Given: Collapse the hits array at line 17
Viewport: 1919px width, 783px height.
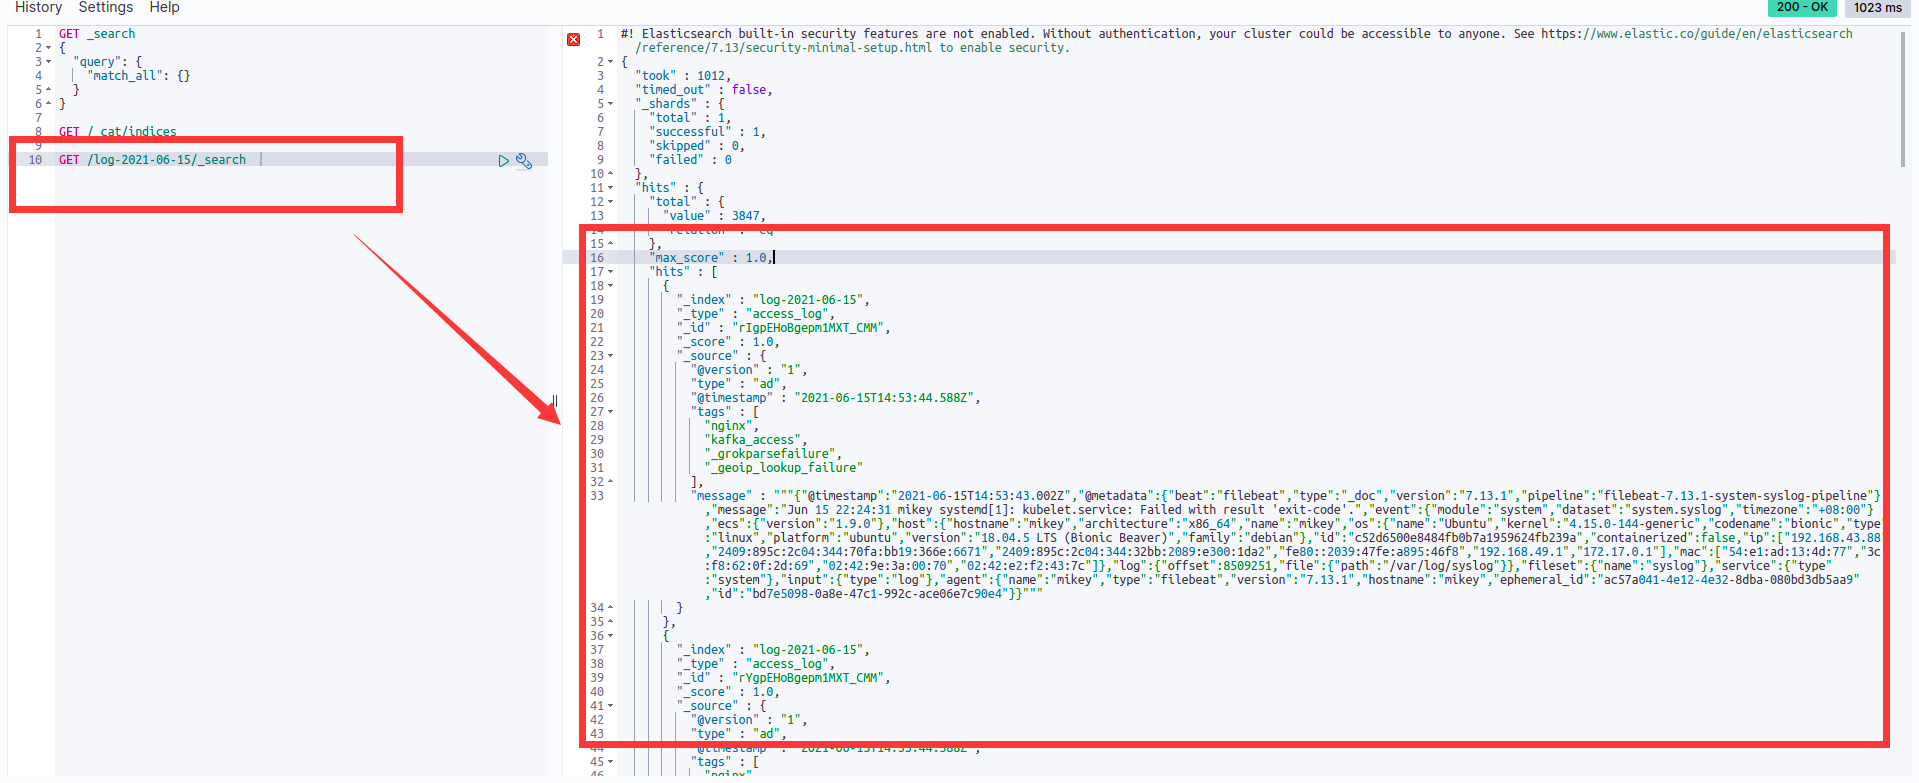Looking at the screenshot, I should point(611,272).
